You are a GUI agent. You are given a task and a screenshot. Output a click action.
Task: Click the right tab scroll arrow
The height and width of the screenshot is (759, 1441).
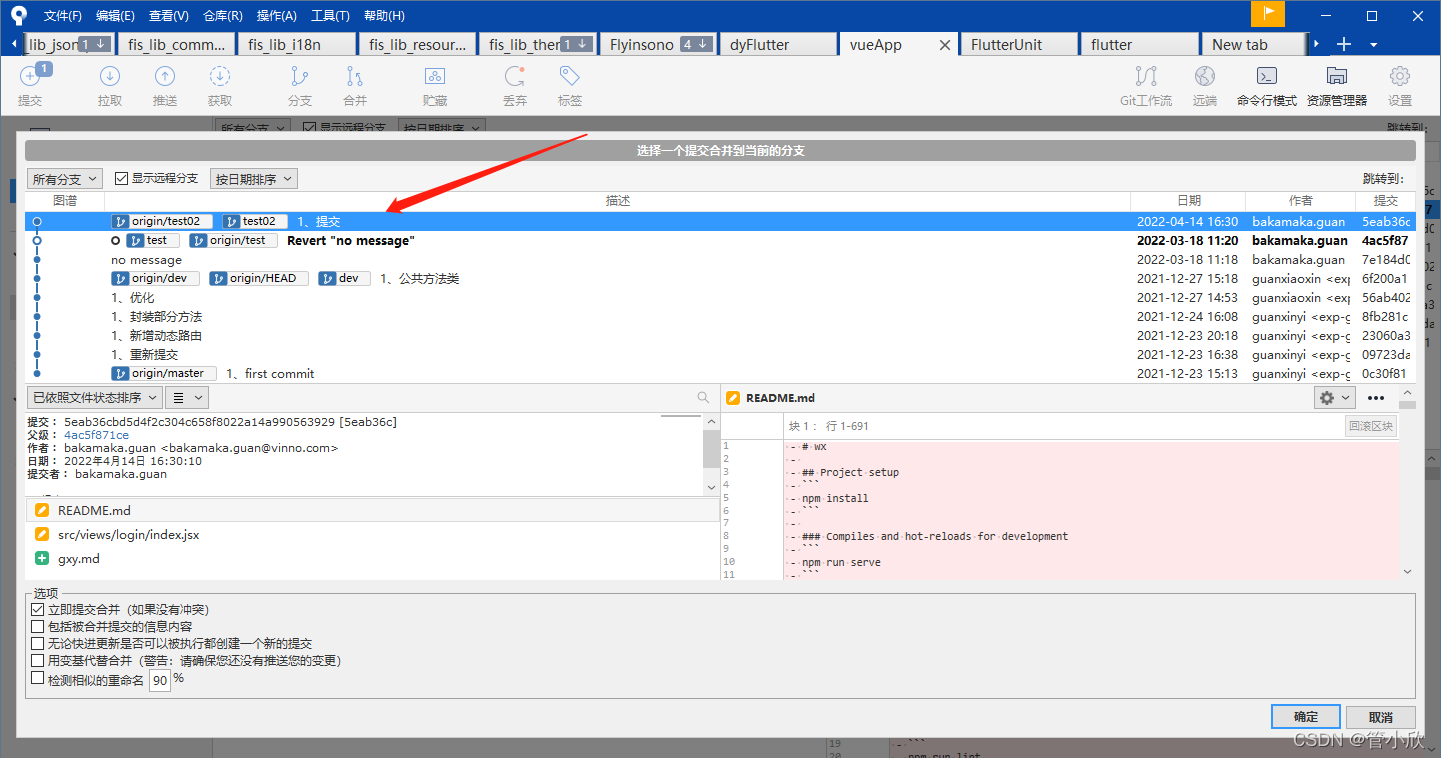[x=1316, y=44]
